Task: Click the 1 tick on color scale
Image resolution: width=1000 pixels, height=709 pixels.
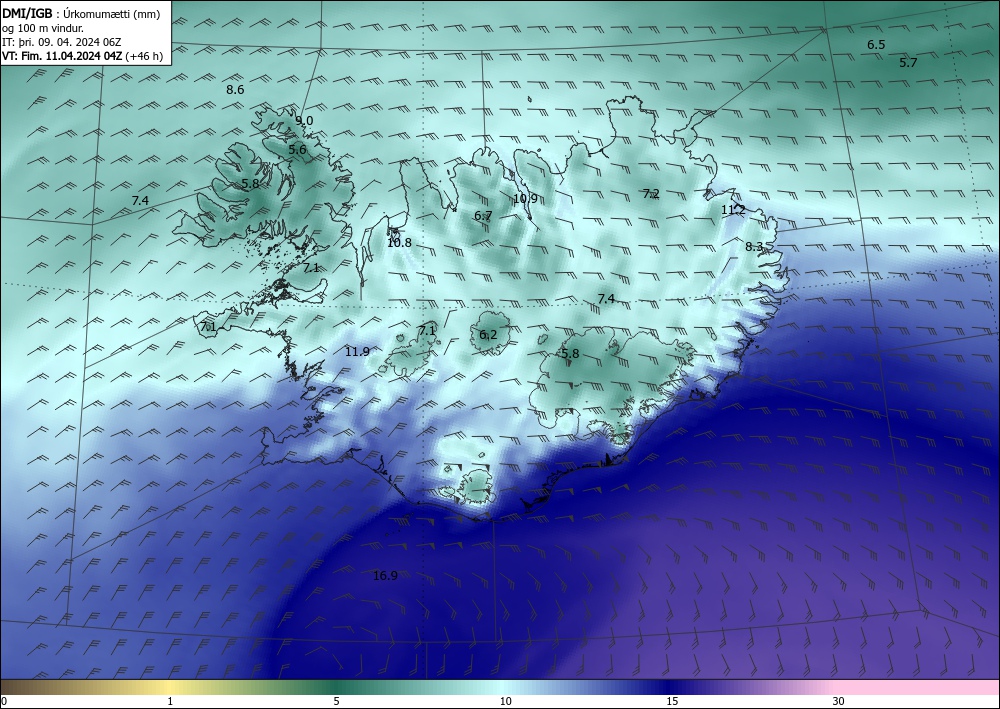Action: click(170, 702)
